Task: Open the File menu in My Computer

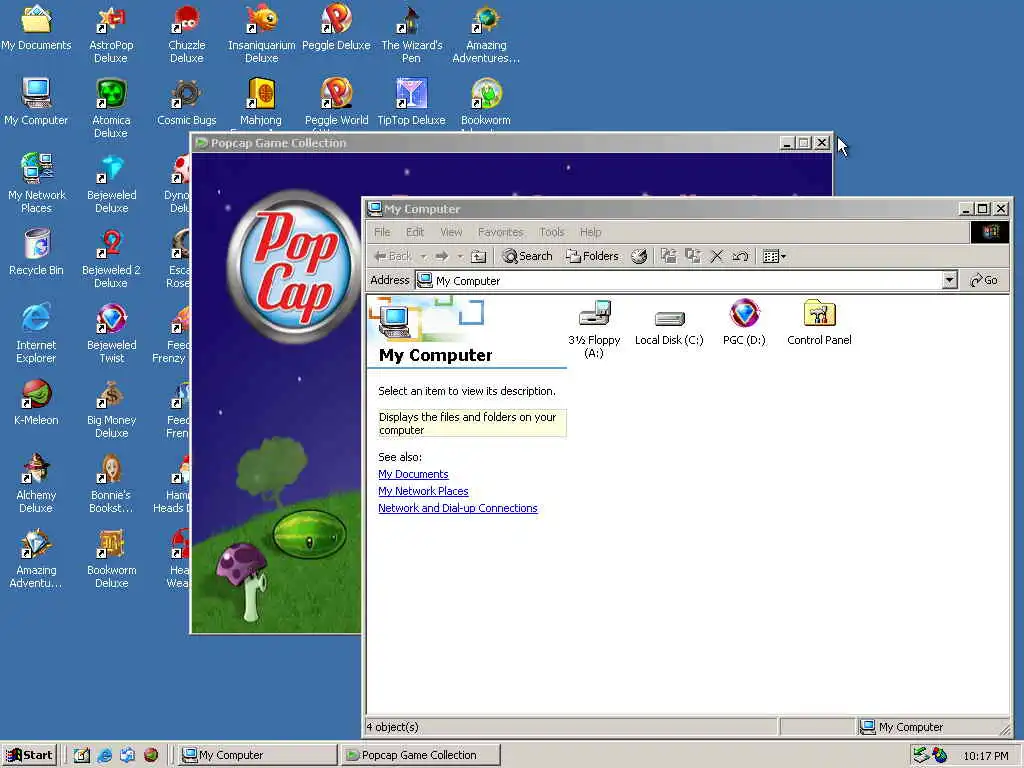Action: coord(382,232)
